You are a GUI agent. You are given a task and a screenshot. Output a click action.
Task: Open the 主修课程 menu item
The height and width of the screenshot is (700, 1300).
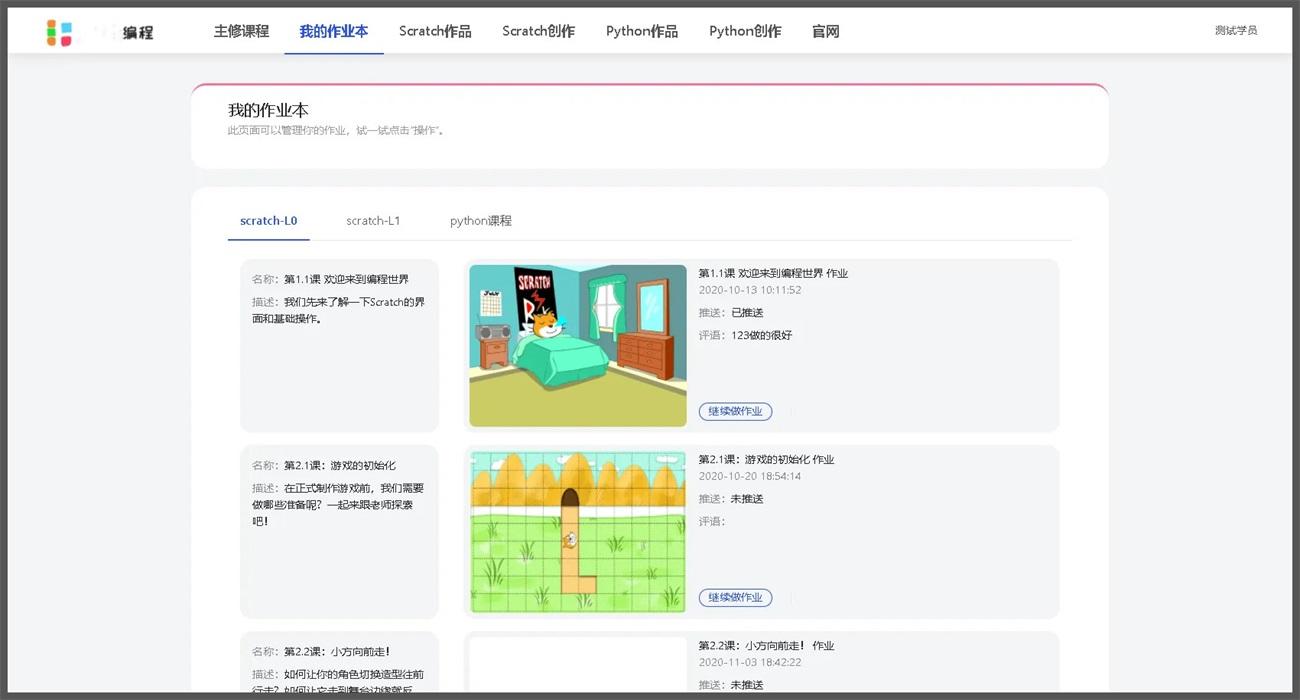241,31
